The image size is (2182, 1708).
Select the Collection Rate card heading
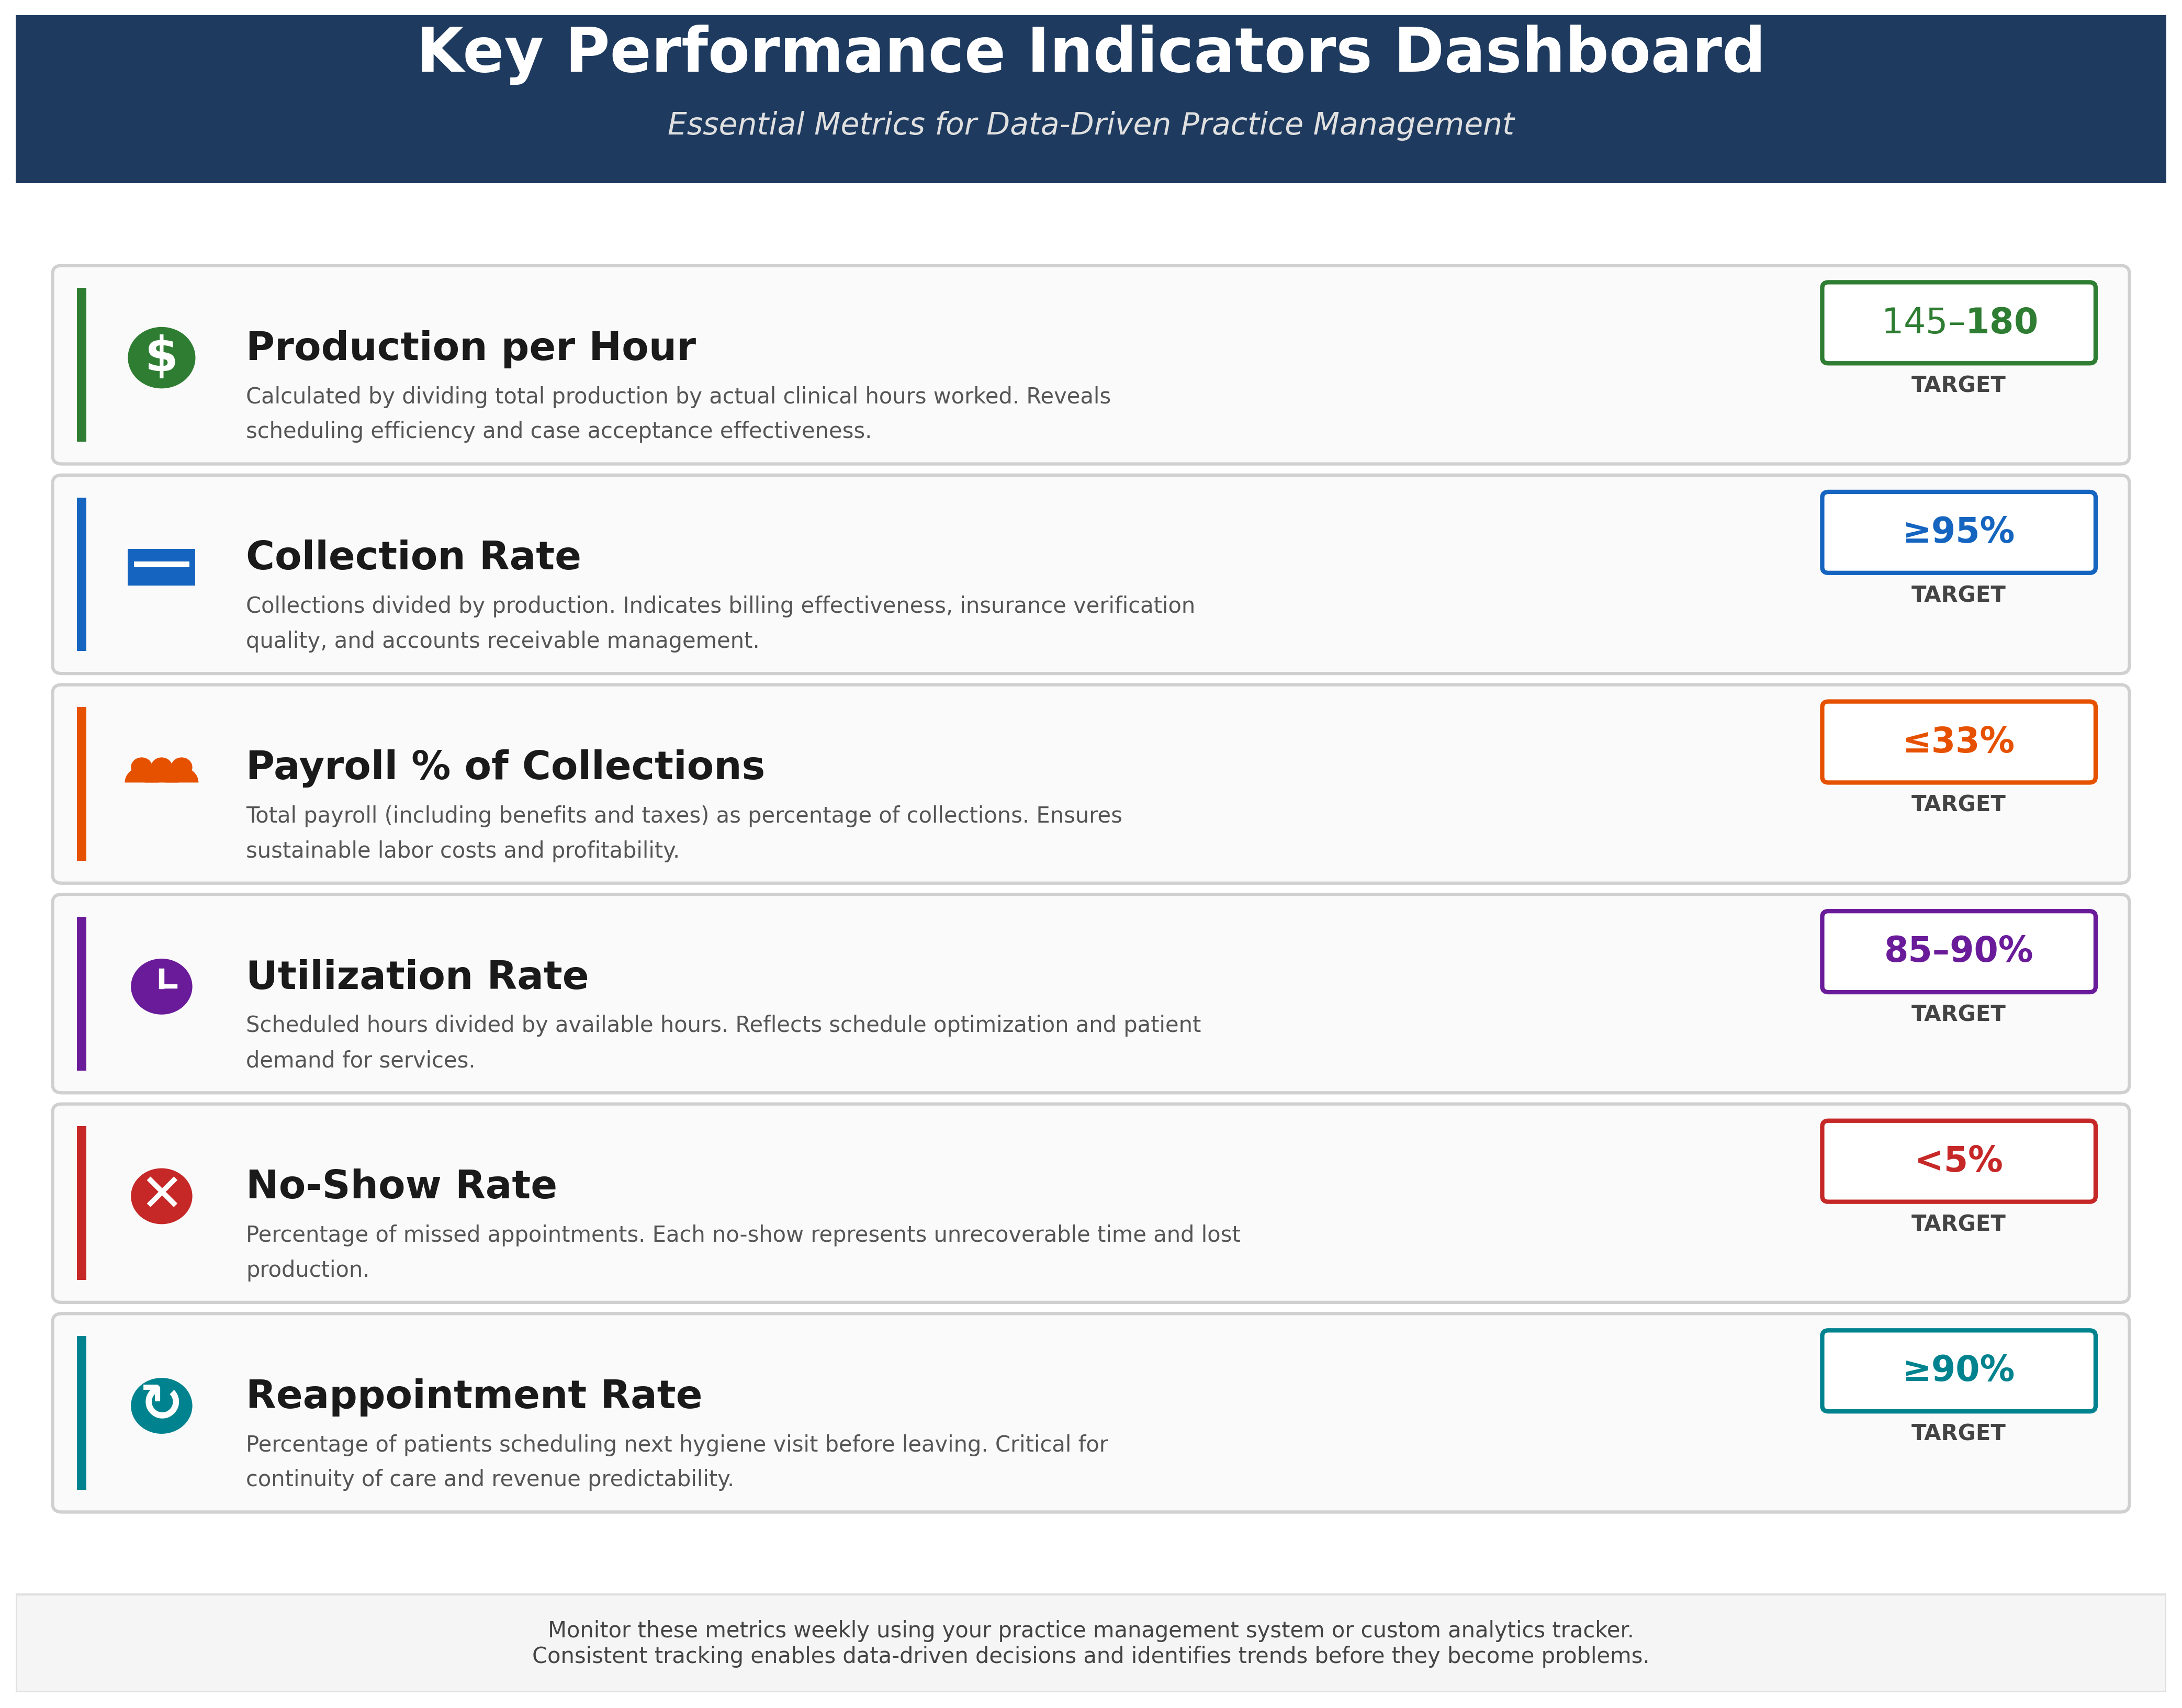[414, 555]
